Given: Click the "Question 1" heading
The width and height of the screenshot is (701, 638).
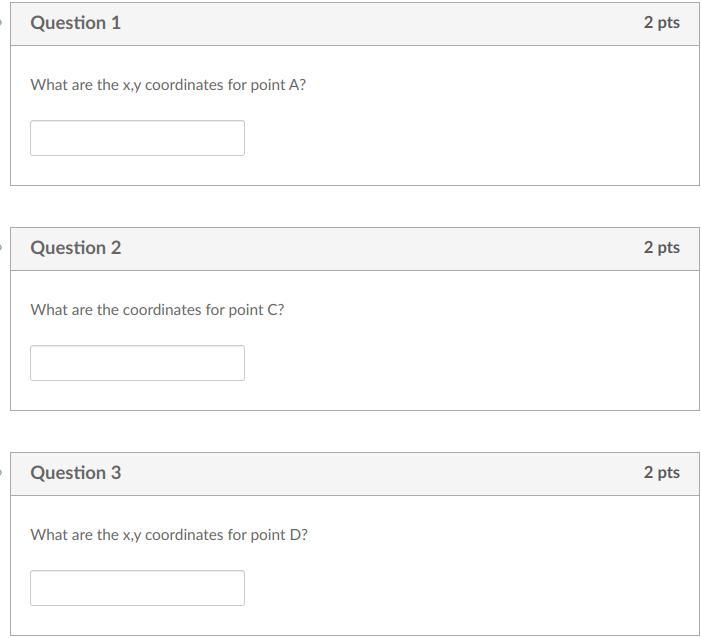Looking at the screenshot, I should tap(76, 23).
